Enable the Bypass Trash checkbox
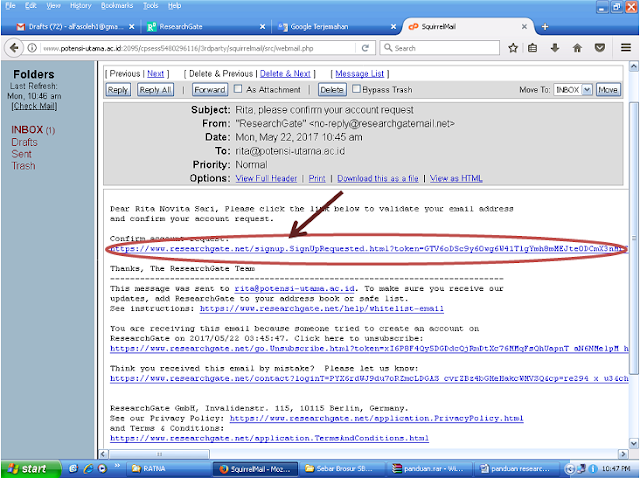This screenshot has height=478, width=640. click(356, 89)
